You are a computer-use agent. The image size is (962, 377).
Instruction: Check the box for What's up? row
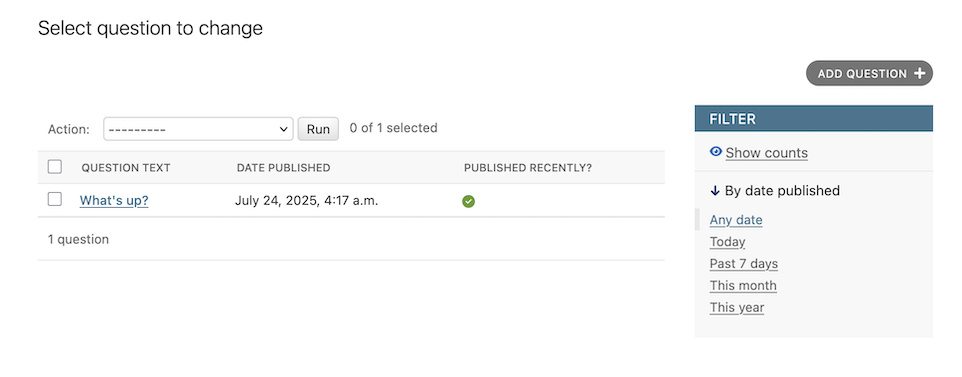(55, 199)
